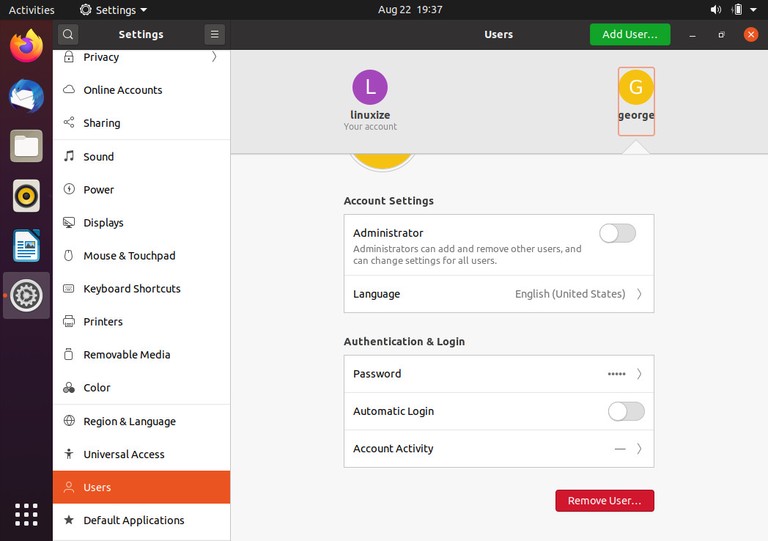This screenshot has height=541, width=768.
Task: Select the george user account
Action: [x=636, y=101]
